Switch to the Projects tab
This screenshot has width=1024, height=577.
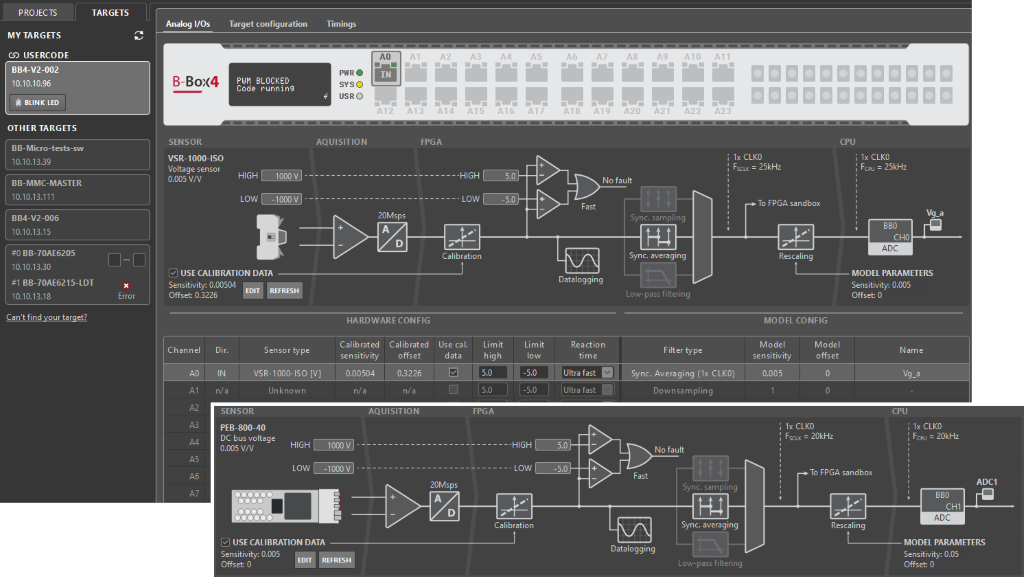click(37, 13)
